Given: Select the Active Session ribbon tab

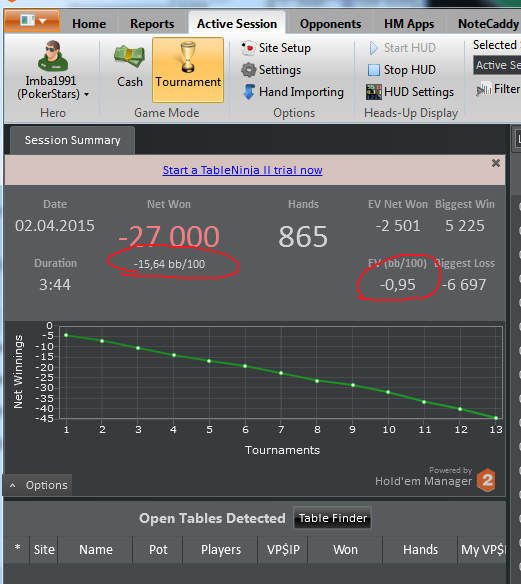Looking at the screenshot, I should pyautogui.click(x=237, y=24).
